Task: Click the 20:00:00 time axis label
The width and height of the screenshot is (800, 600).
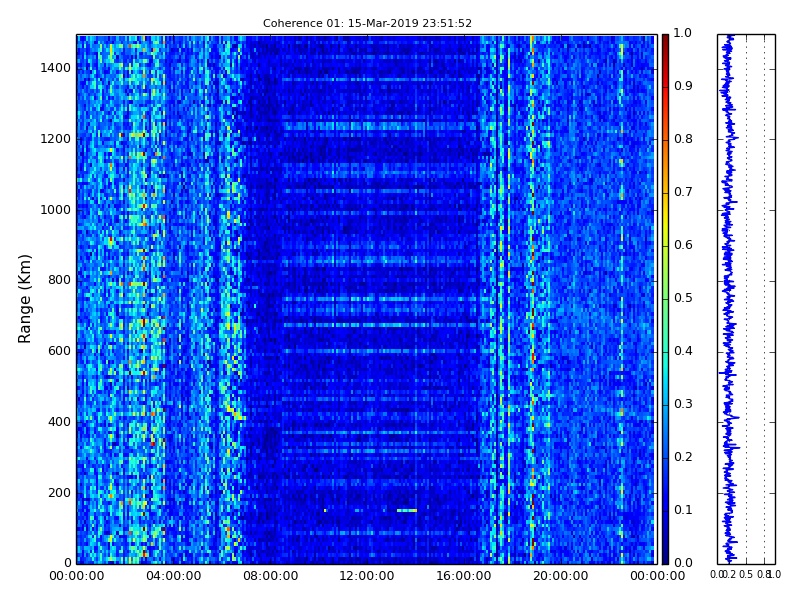Action: pyautogui.click(x=561, y=577)
